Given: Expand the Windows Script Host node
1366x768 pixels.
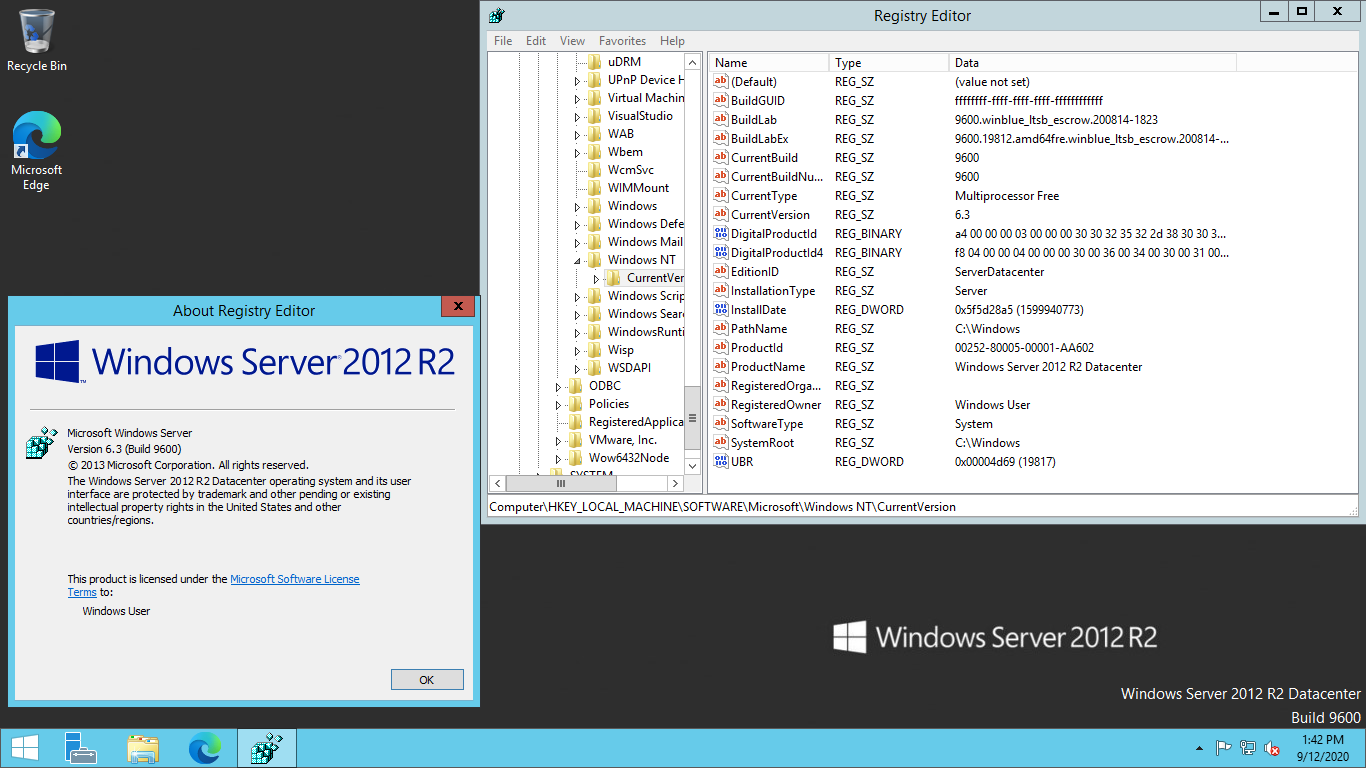Looking at the screenshot, I should tap(578, 297).
